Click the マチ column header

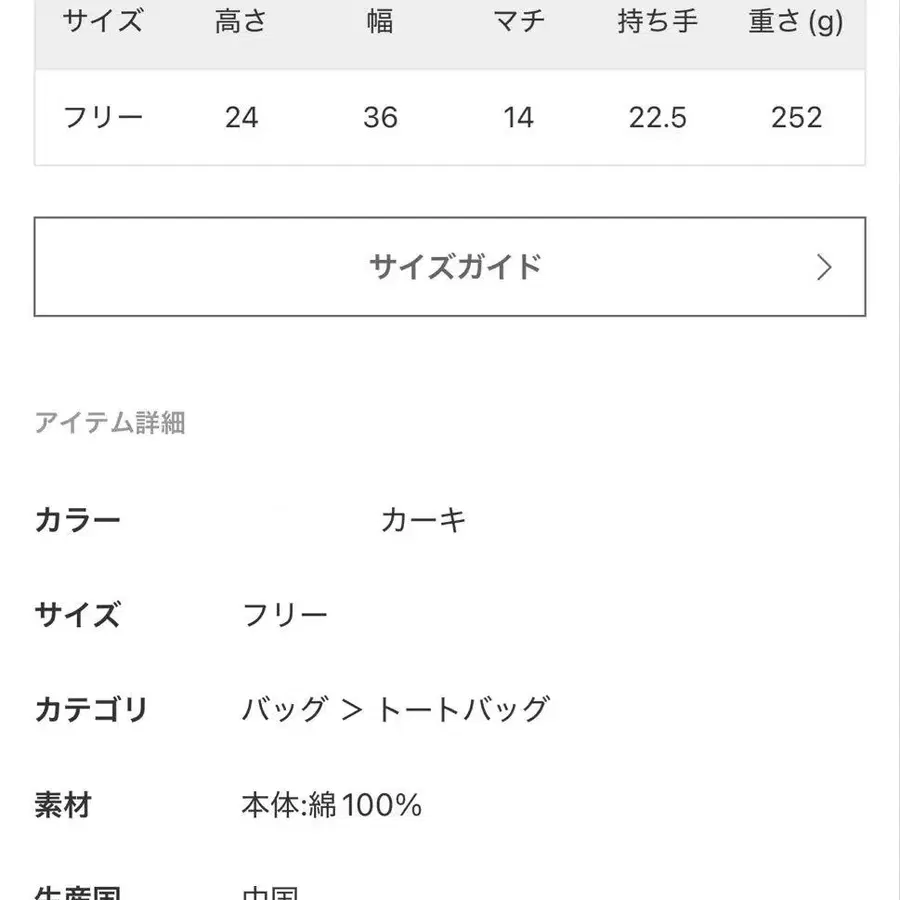click(518, 20)
